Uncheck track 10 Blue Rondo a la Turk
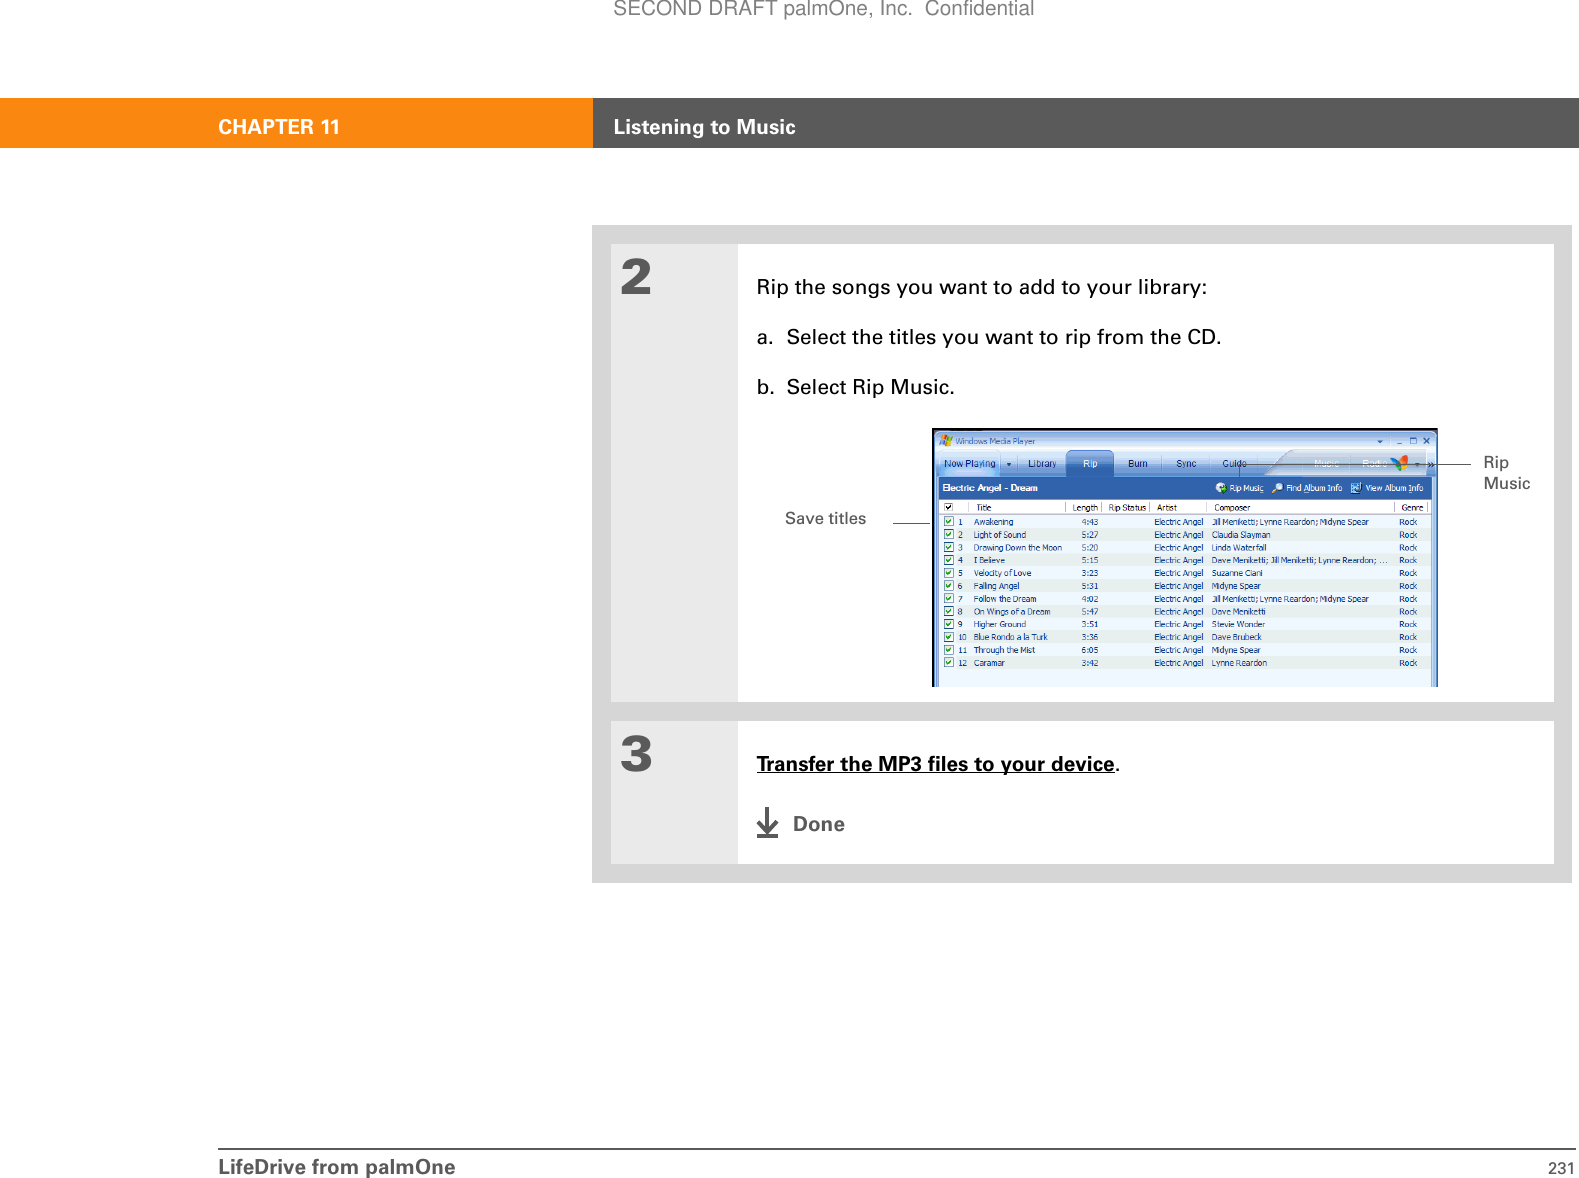The width and height of the screenshot is (1579, 1178). 949,637
